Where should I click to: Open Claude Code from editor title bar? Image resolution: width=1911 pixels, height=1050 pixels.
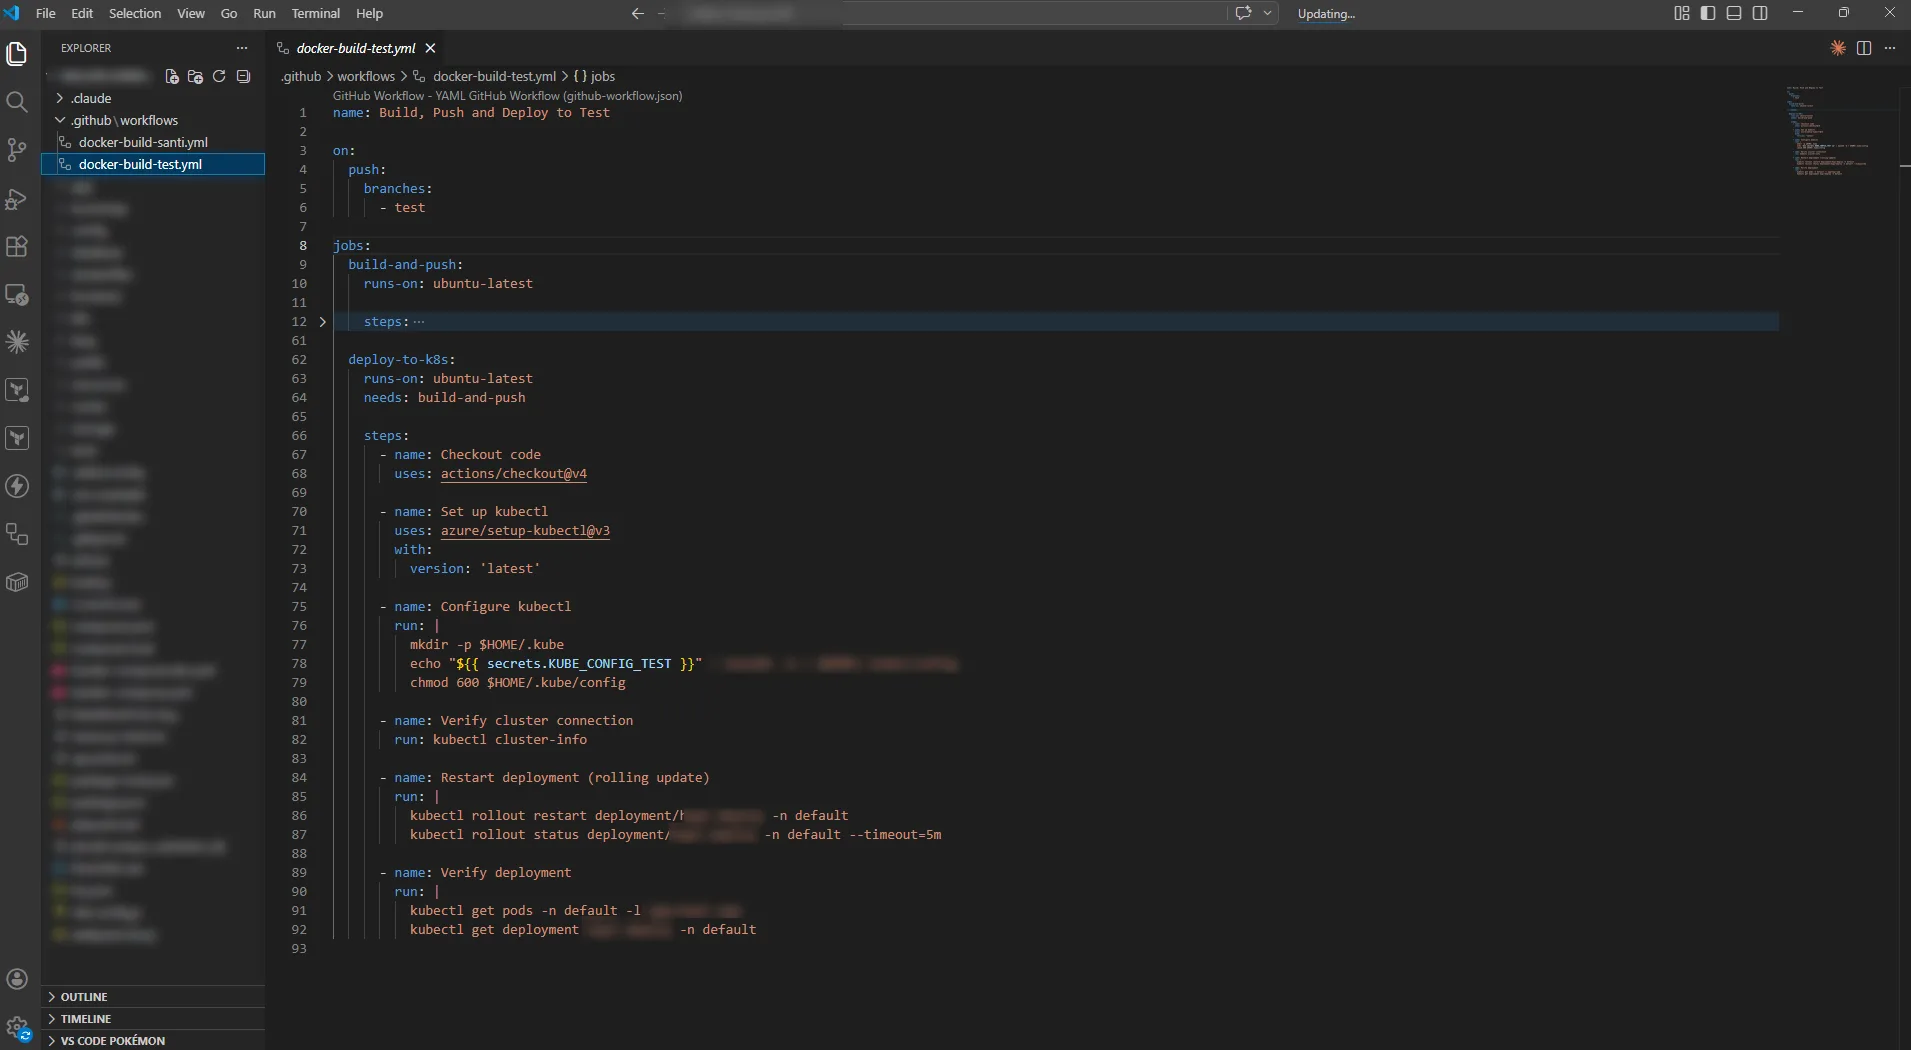[x=1838, y=48]
